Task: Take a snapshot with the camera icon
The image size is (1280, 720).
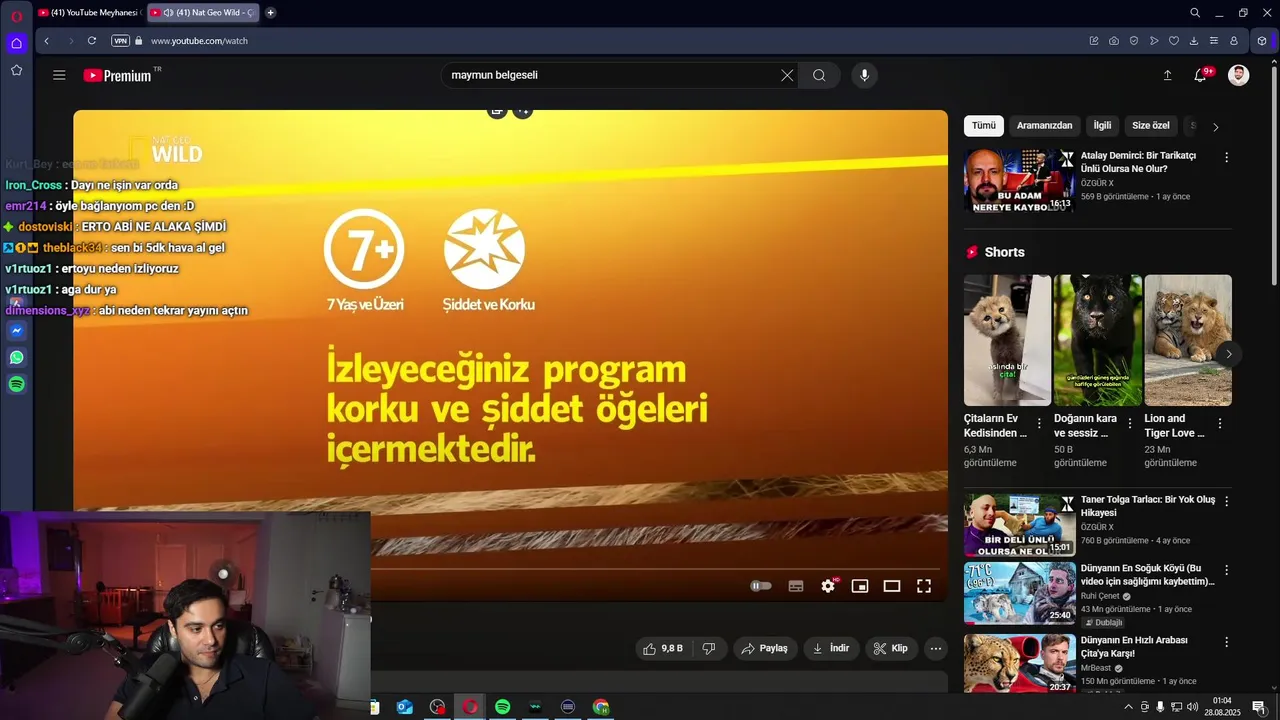Action: coord(1114,41)
